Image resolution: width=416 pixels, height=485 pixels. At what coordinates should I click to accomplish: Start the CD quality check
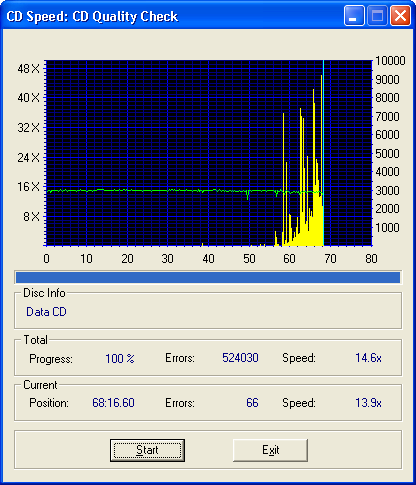[147, 450]
